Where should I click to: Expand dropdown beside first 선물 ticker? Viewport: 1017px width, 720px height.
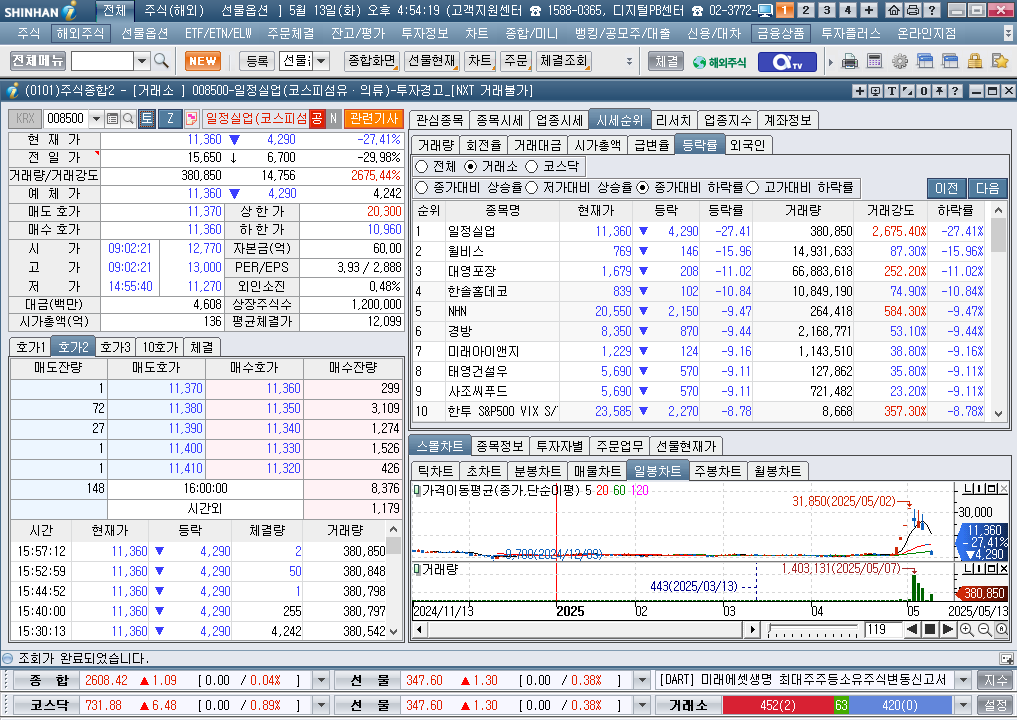point(642,680)
